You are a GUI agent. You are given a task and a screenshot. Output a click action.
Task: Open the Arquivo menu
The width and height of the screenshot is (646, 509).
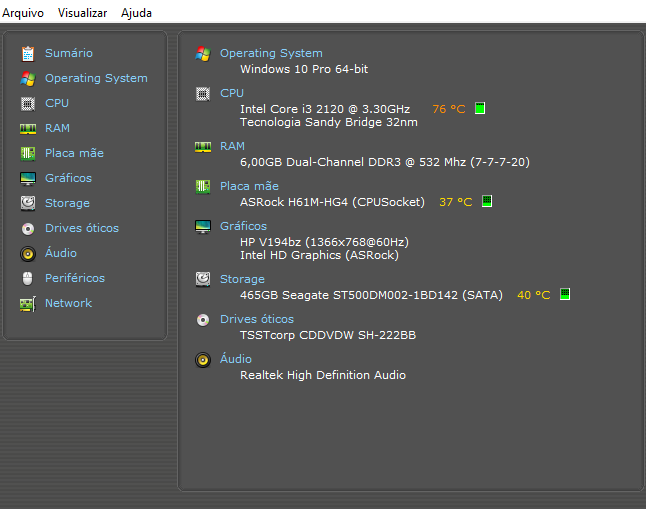23,13
